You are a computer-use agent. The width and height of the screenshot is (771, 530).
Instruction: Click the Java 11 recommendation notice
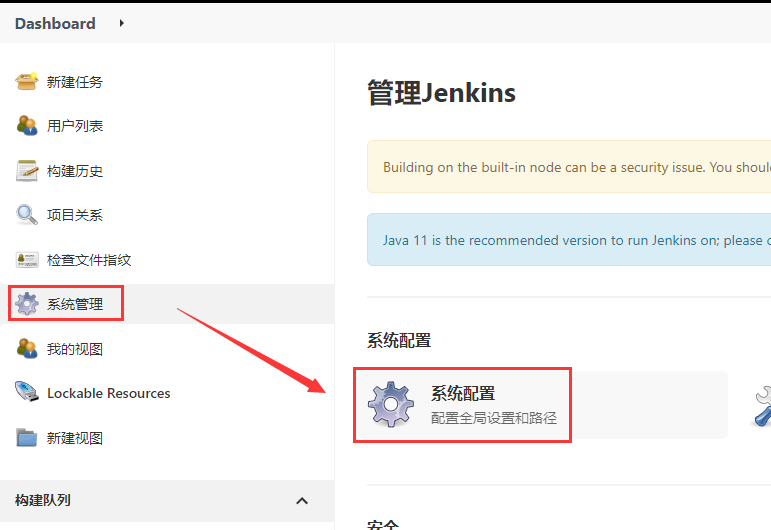tap(569, 239)
